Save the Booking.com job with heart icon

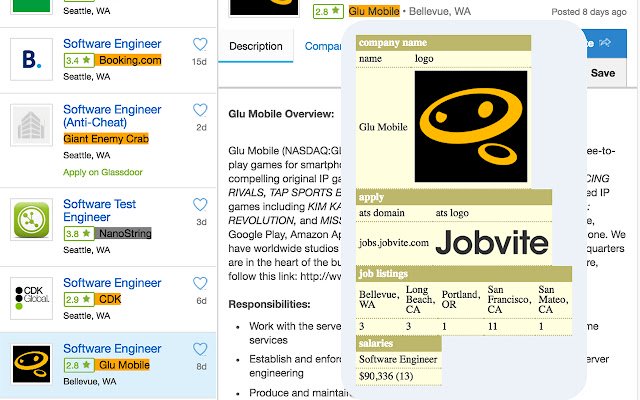pos(200,44)
